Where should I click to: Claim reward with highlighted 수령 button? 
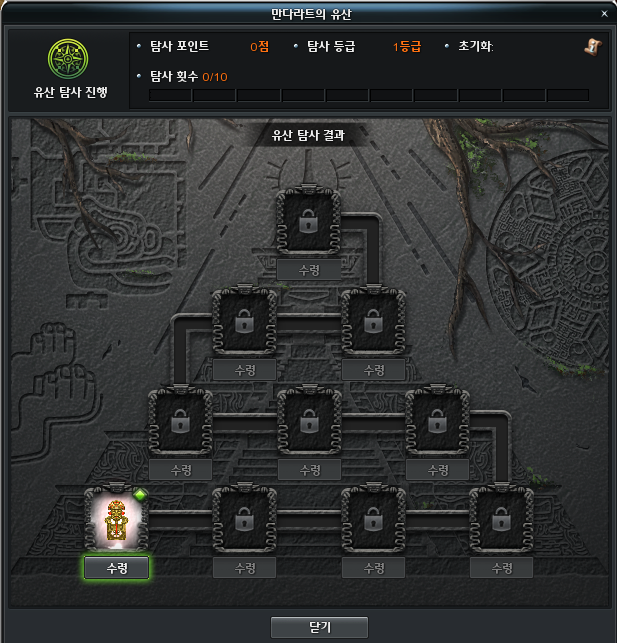(117, 568)
